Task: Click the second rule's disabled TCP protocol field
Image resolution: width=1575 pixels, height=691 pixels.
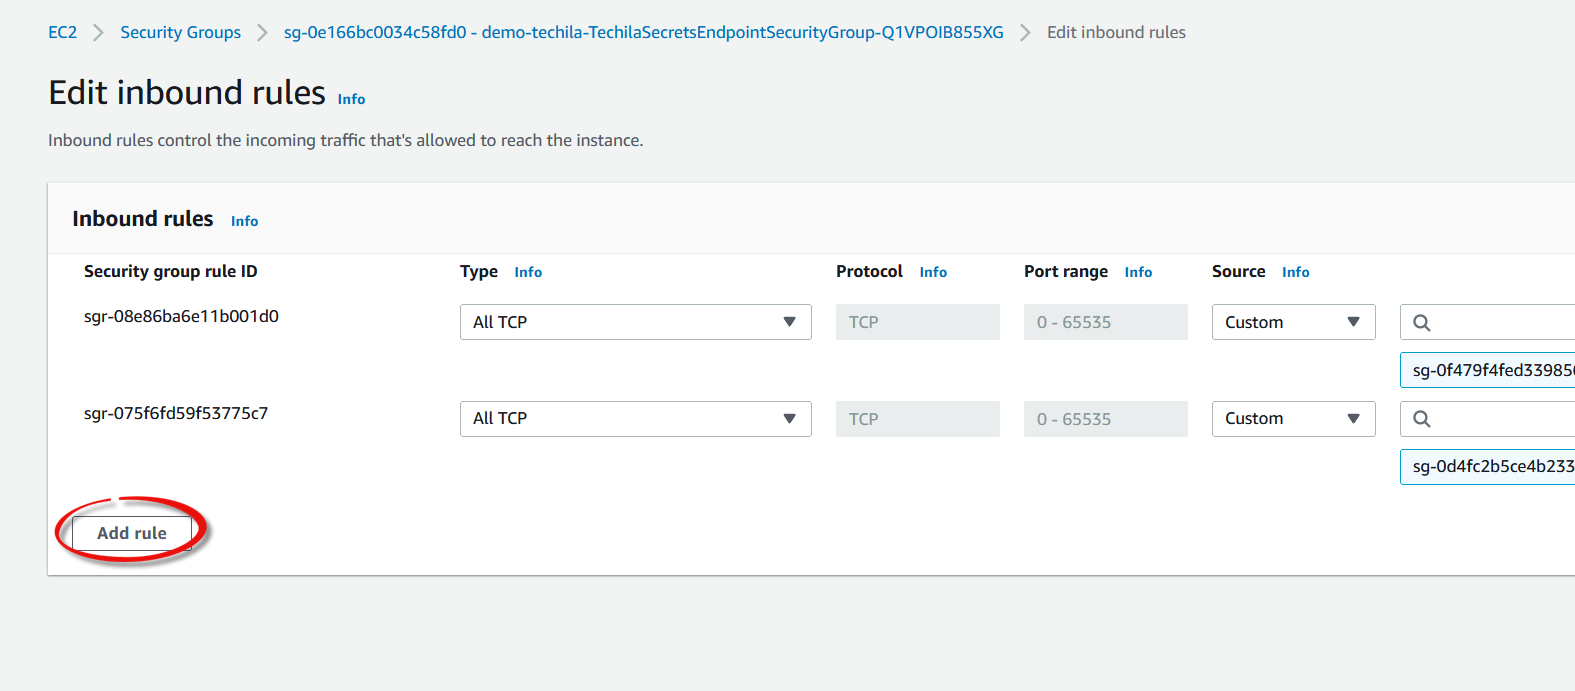Action: click(917, 419)
